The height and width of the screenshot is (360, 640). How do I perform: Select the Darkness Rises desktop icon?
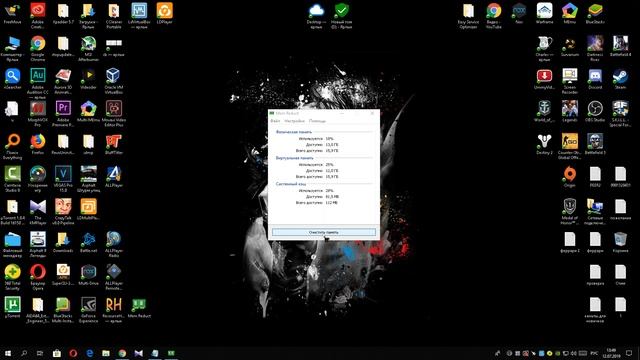pos(595,48)
